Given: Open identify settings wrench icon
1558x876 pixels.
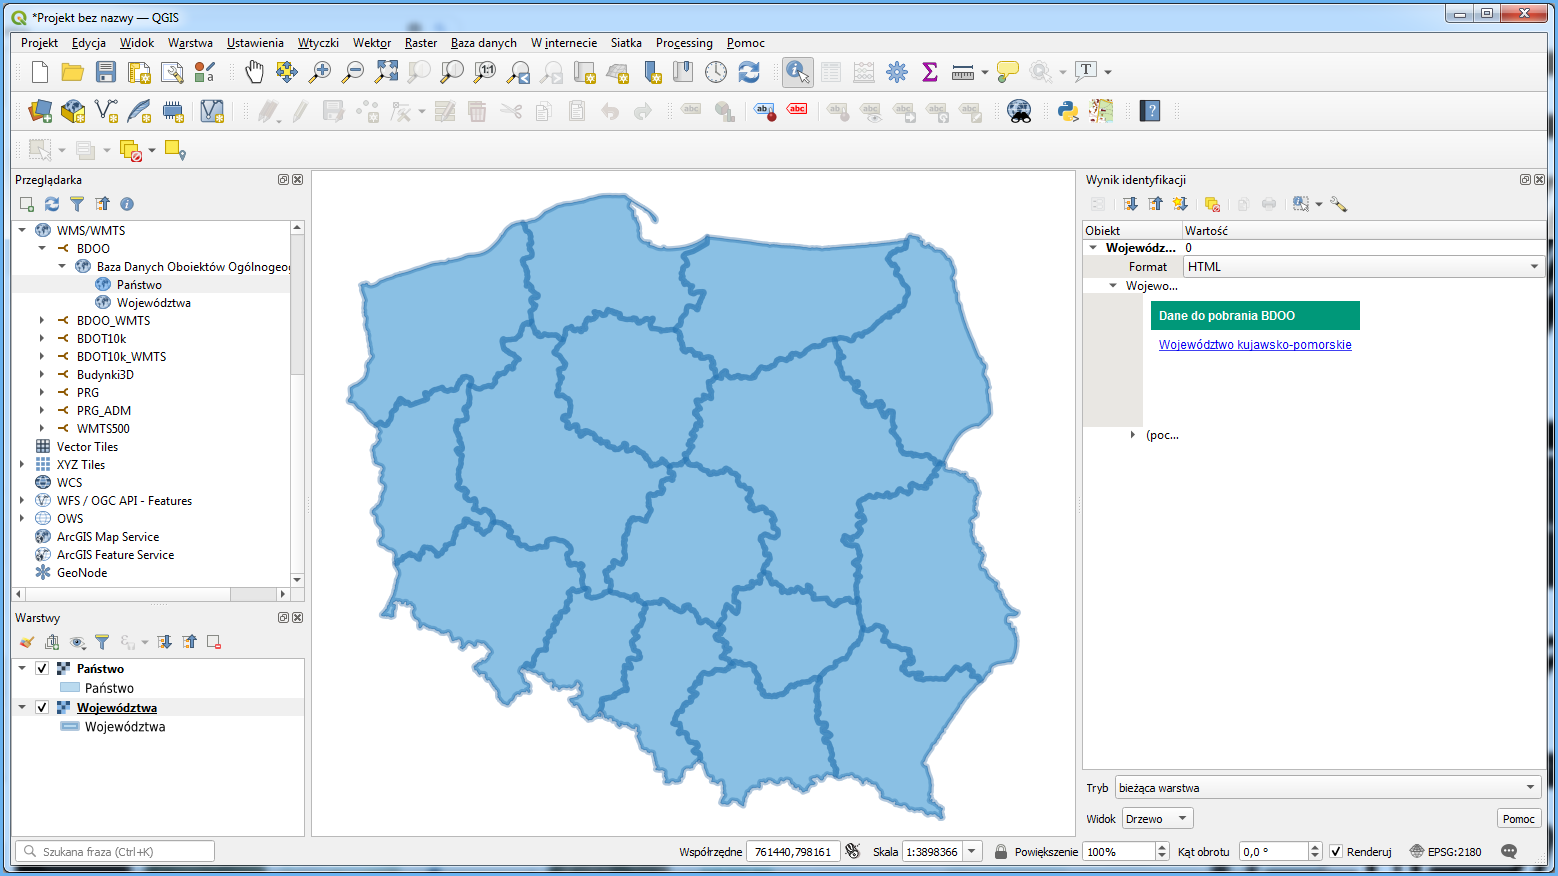Looking at the screenshot, I should coord(1339,204).
